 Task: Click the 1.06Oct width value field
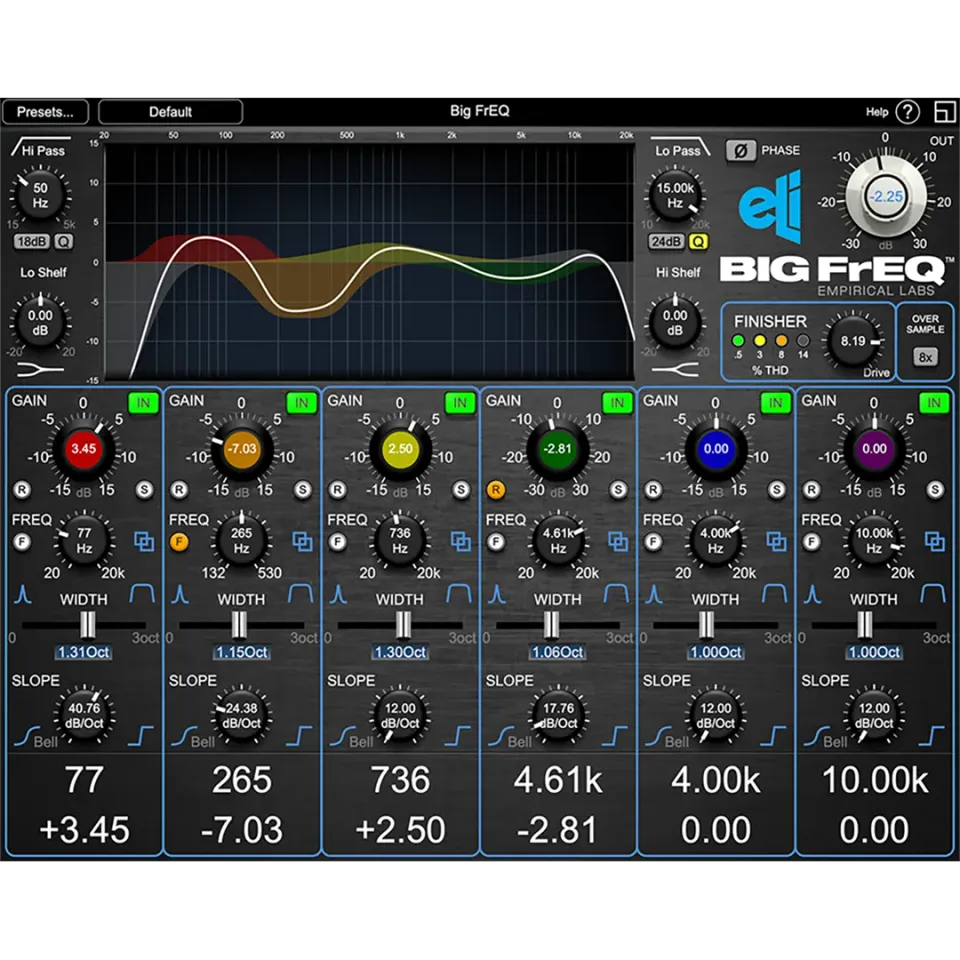click(x=557, y=653)
